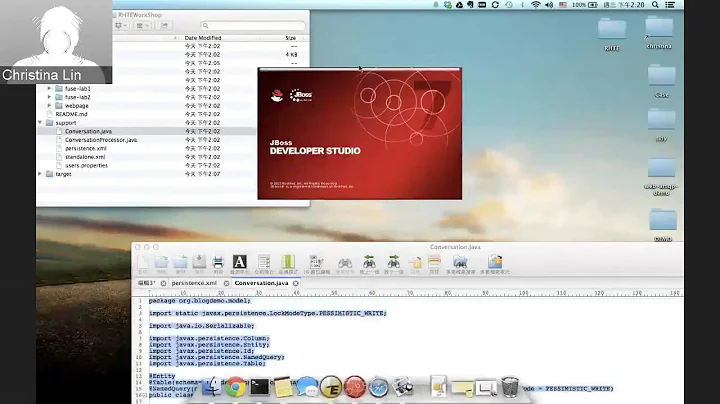Click 'import java.io.Serializable;' code line

(x=202, y=325)
